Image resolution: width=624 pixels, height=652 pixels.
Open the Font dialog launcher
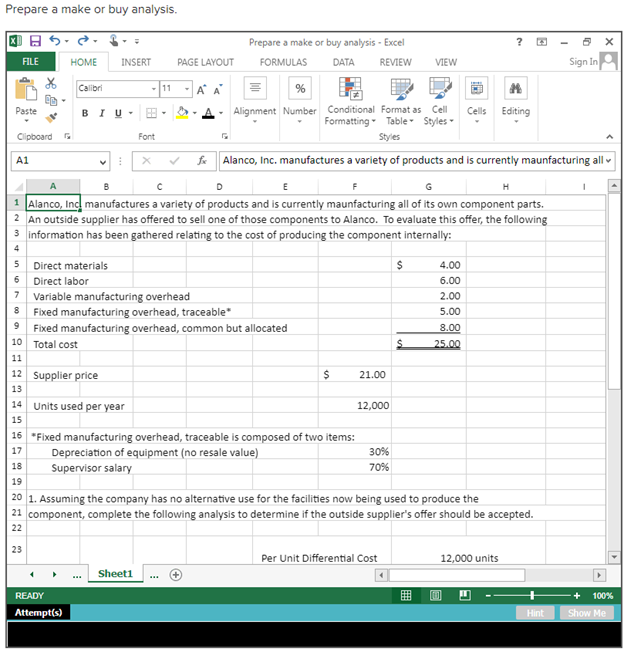(x=225, y=136)
